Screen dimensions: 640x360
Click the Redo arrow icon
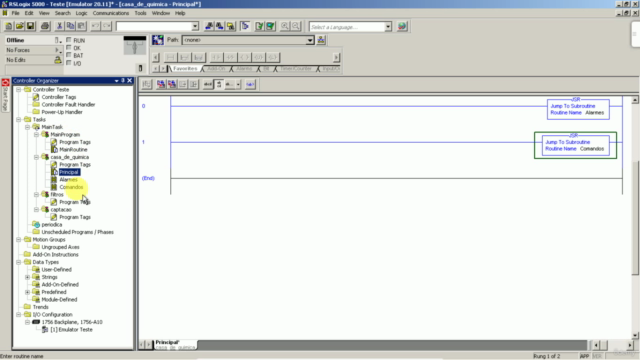tap(106, 26)
